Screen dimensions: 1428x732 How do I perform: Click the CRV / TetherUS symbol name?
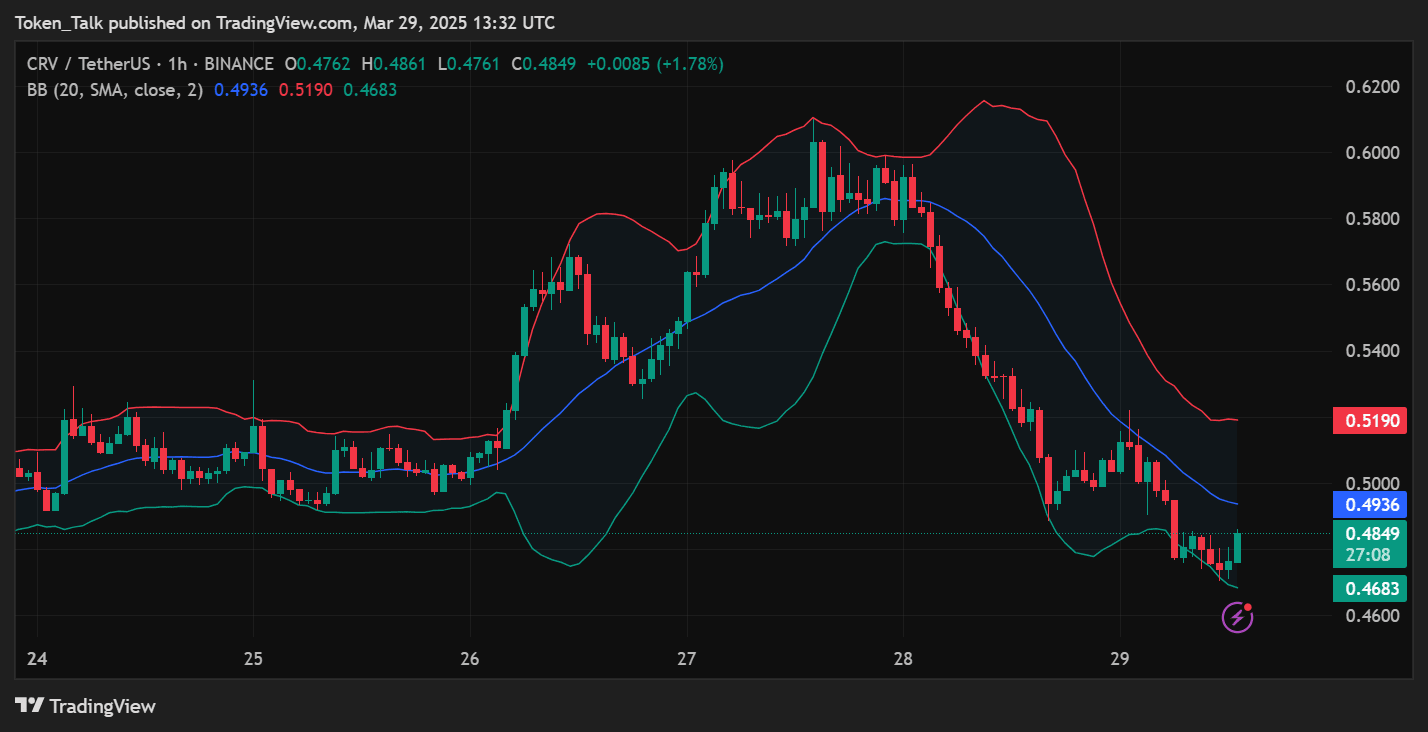coord(92,63)
